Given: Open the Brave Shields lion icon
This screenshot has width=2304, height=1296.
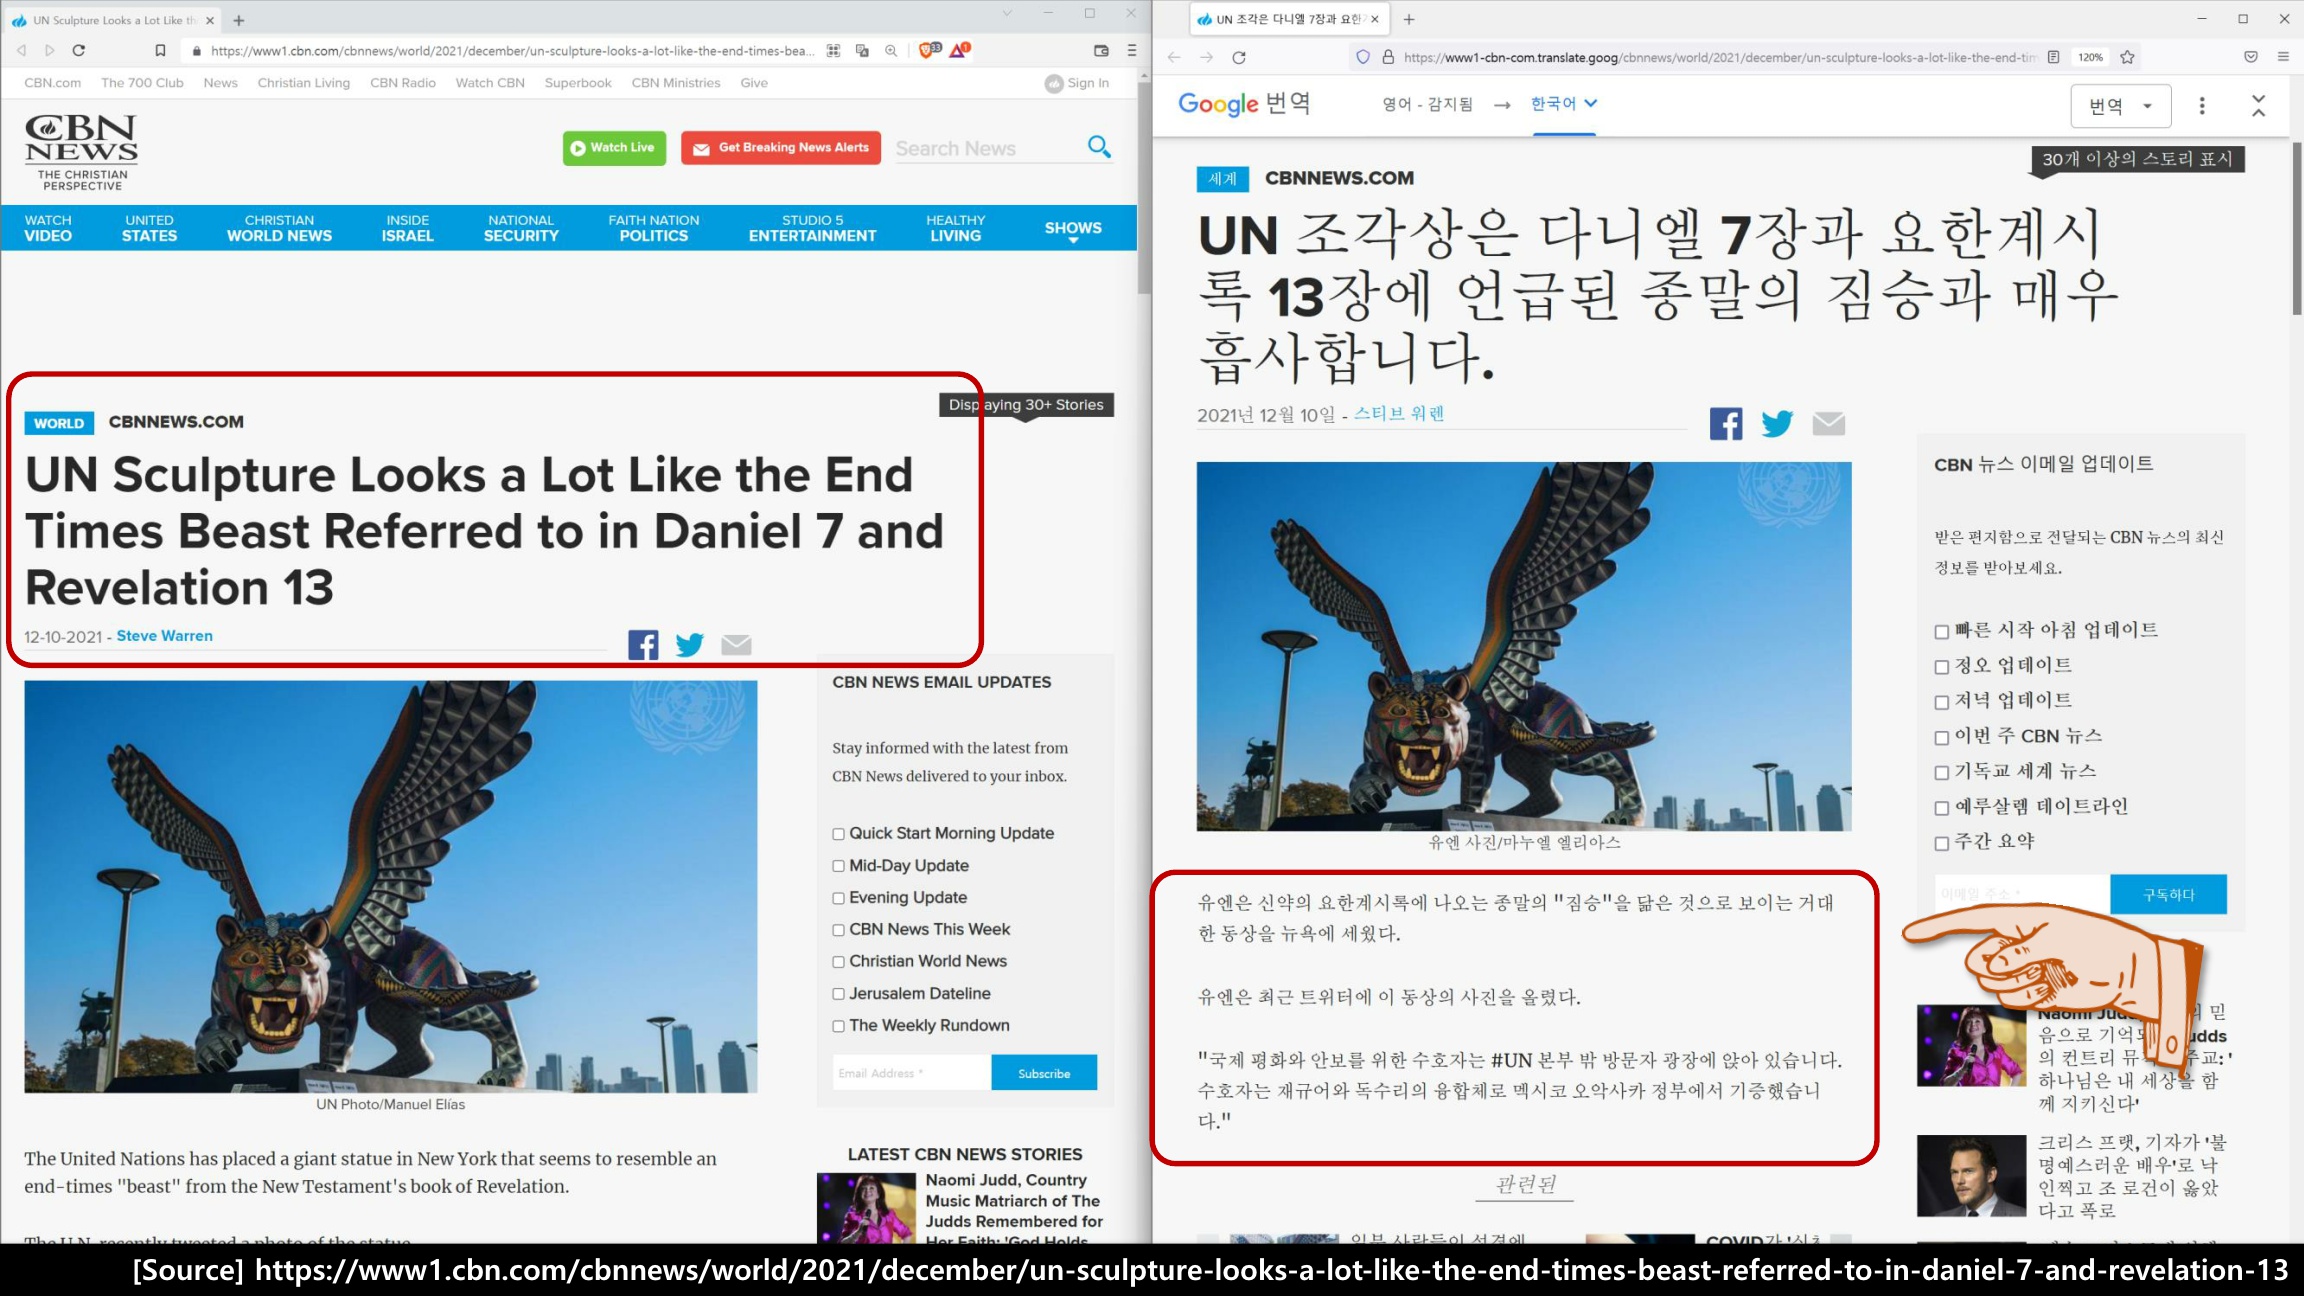Looking at the screenshot, I should (x=929, y=50).
